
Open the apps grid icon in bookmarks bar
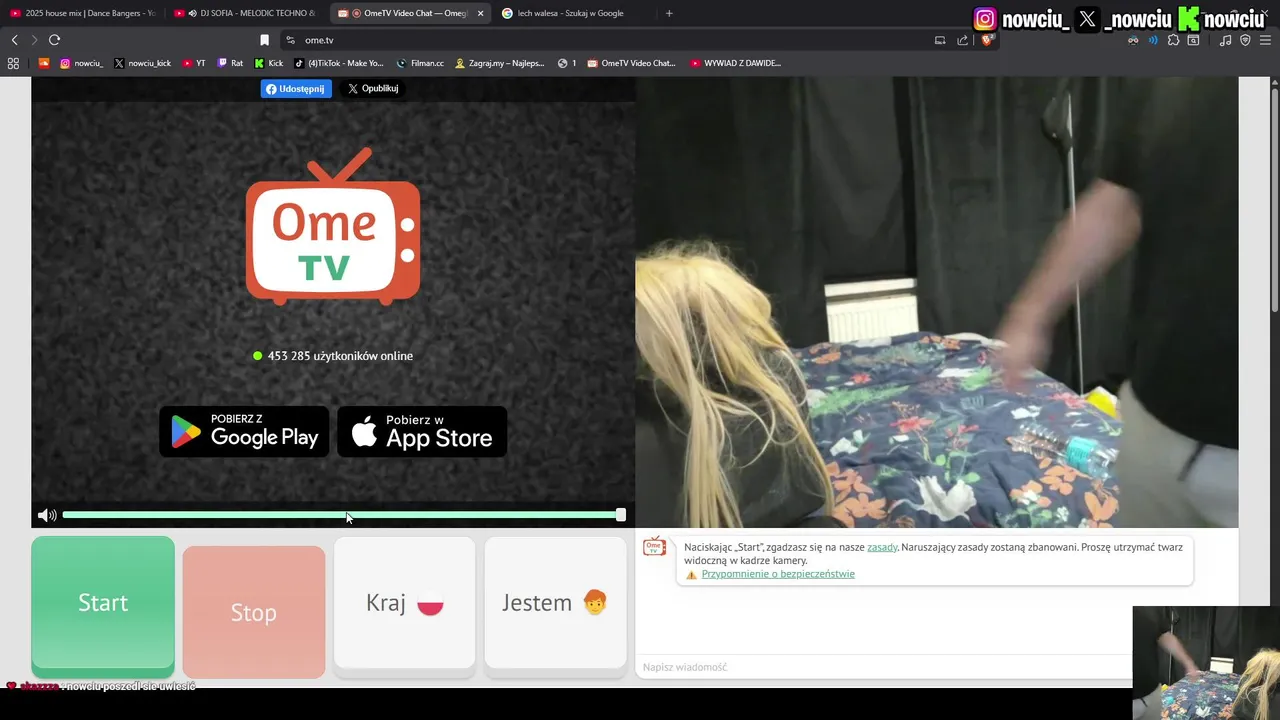pos(13,63)
